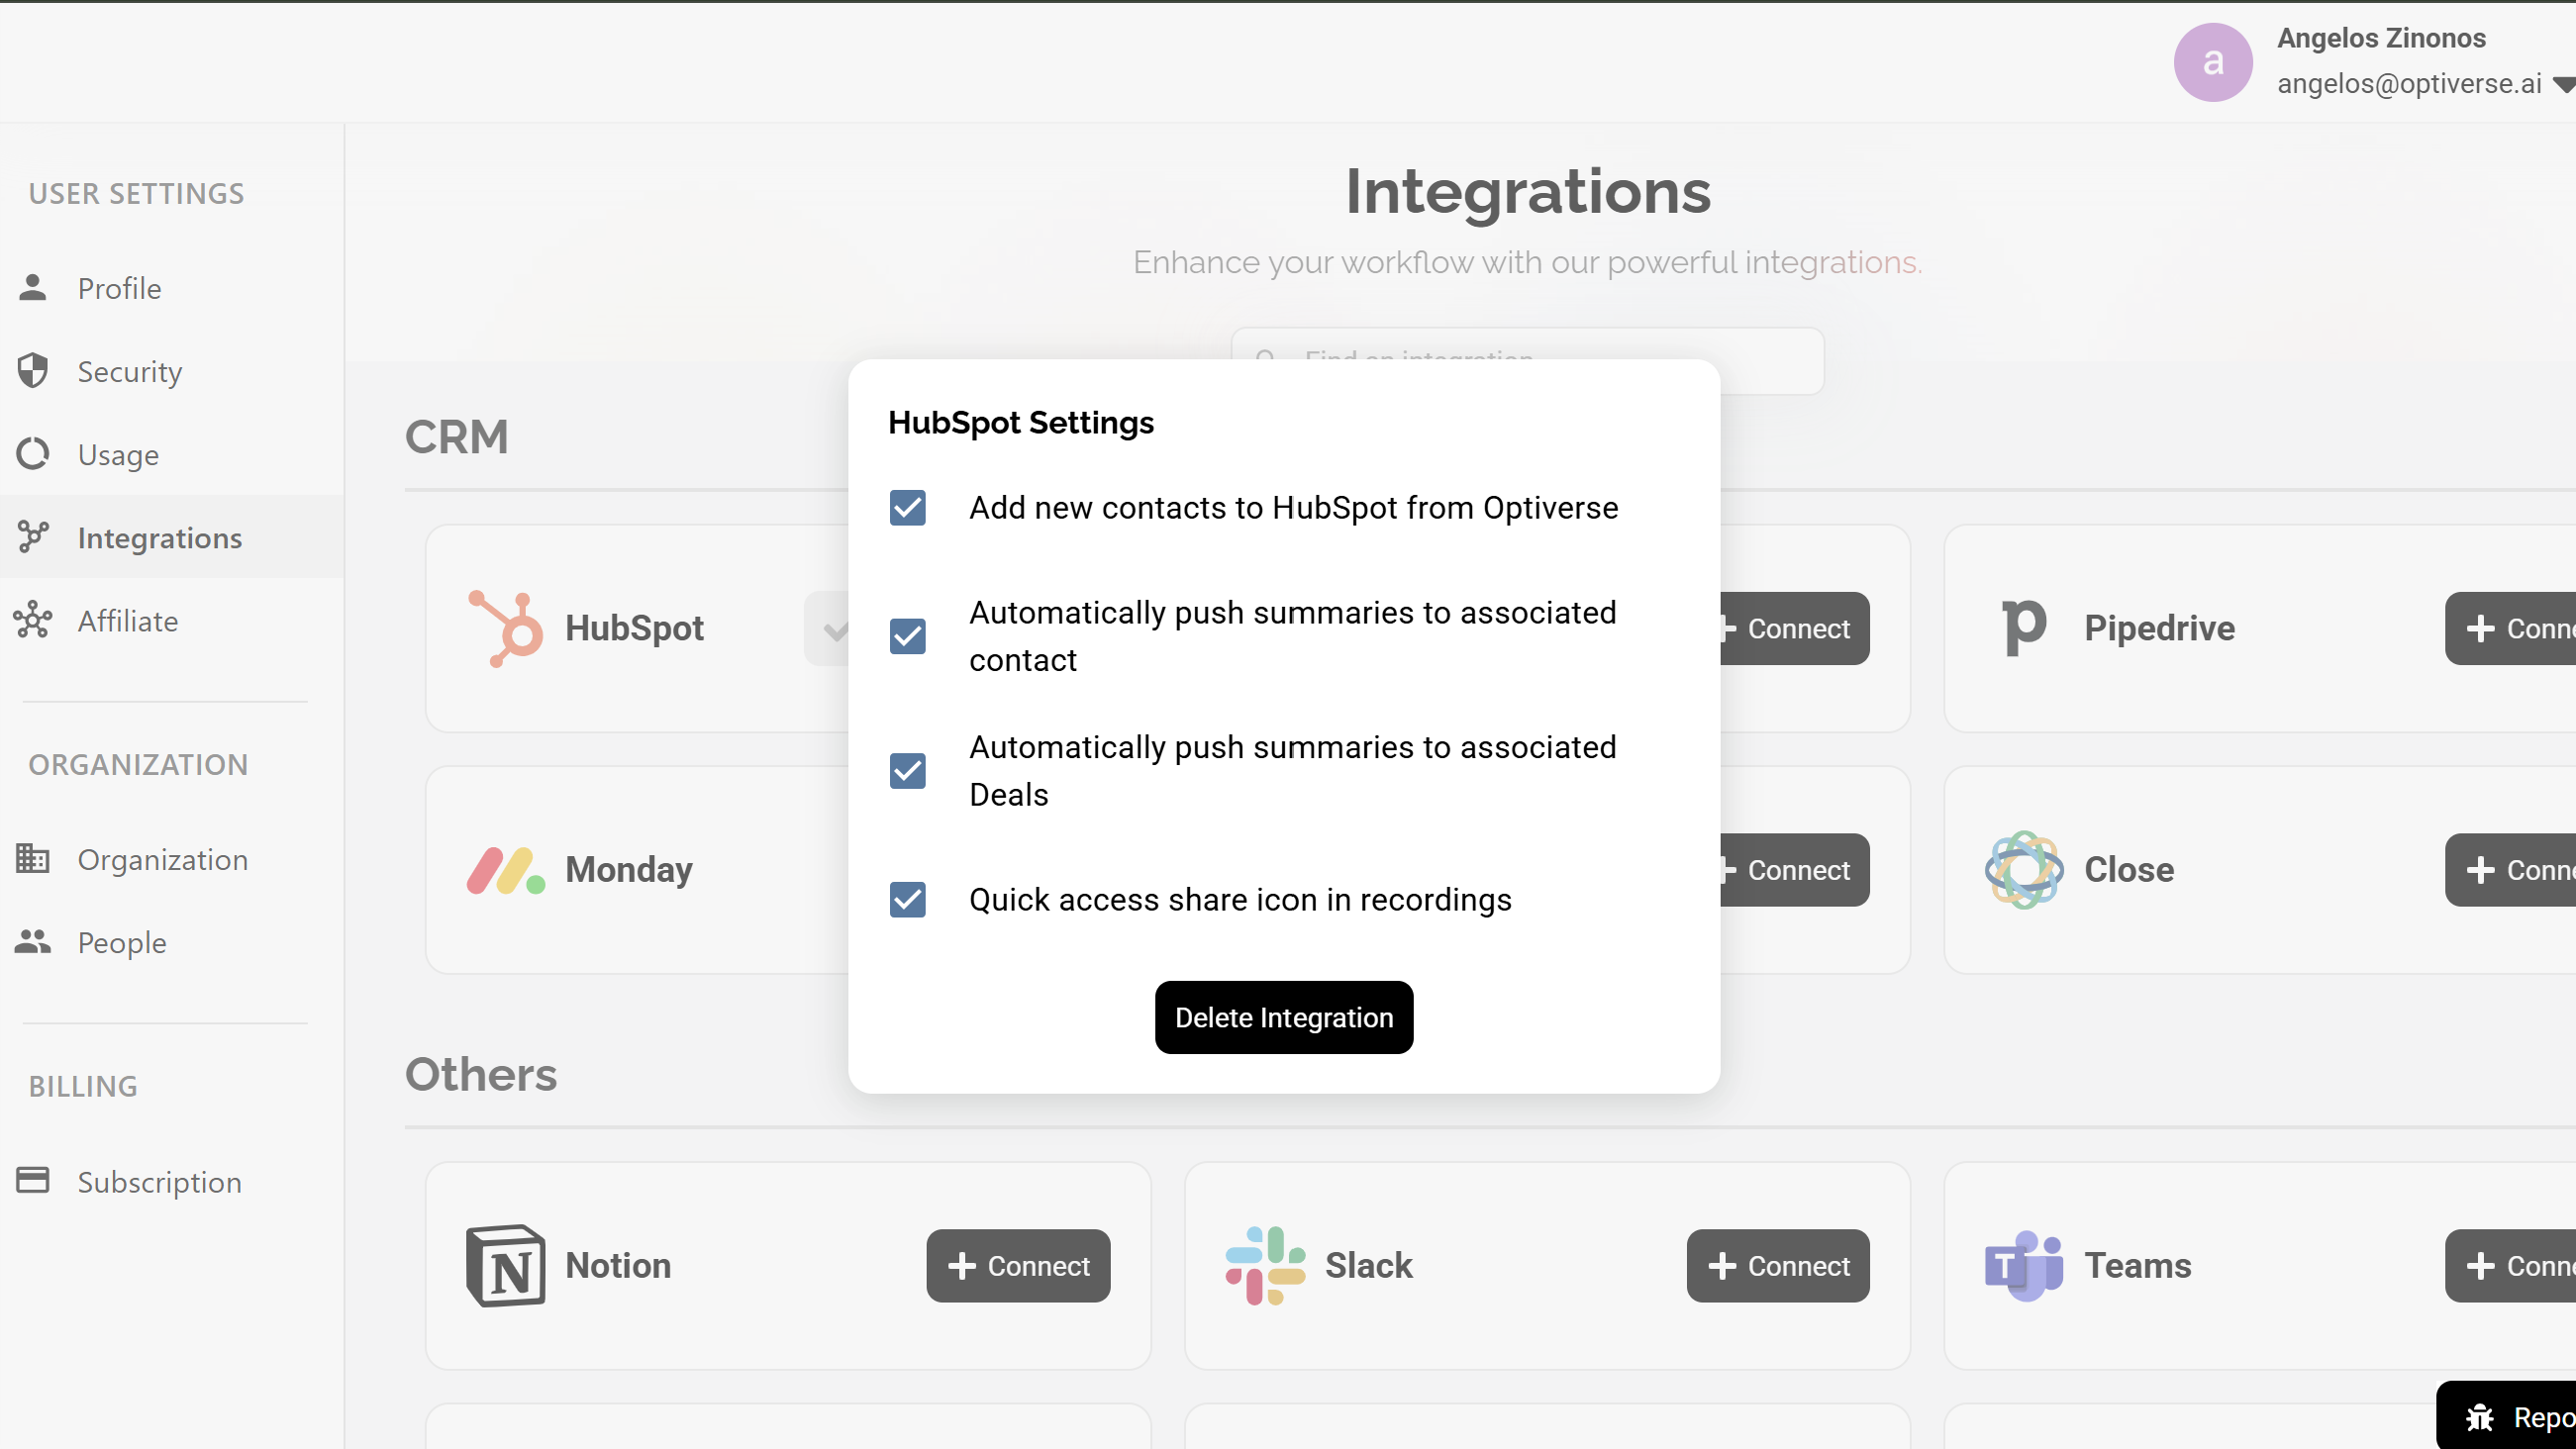Uncheck Add new contacts to HubSpot

(907, 508)
